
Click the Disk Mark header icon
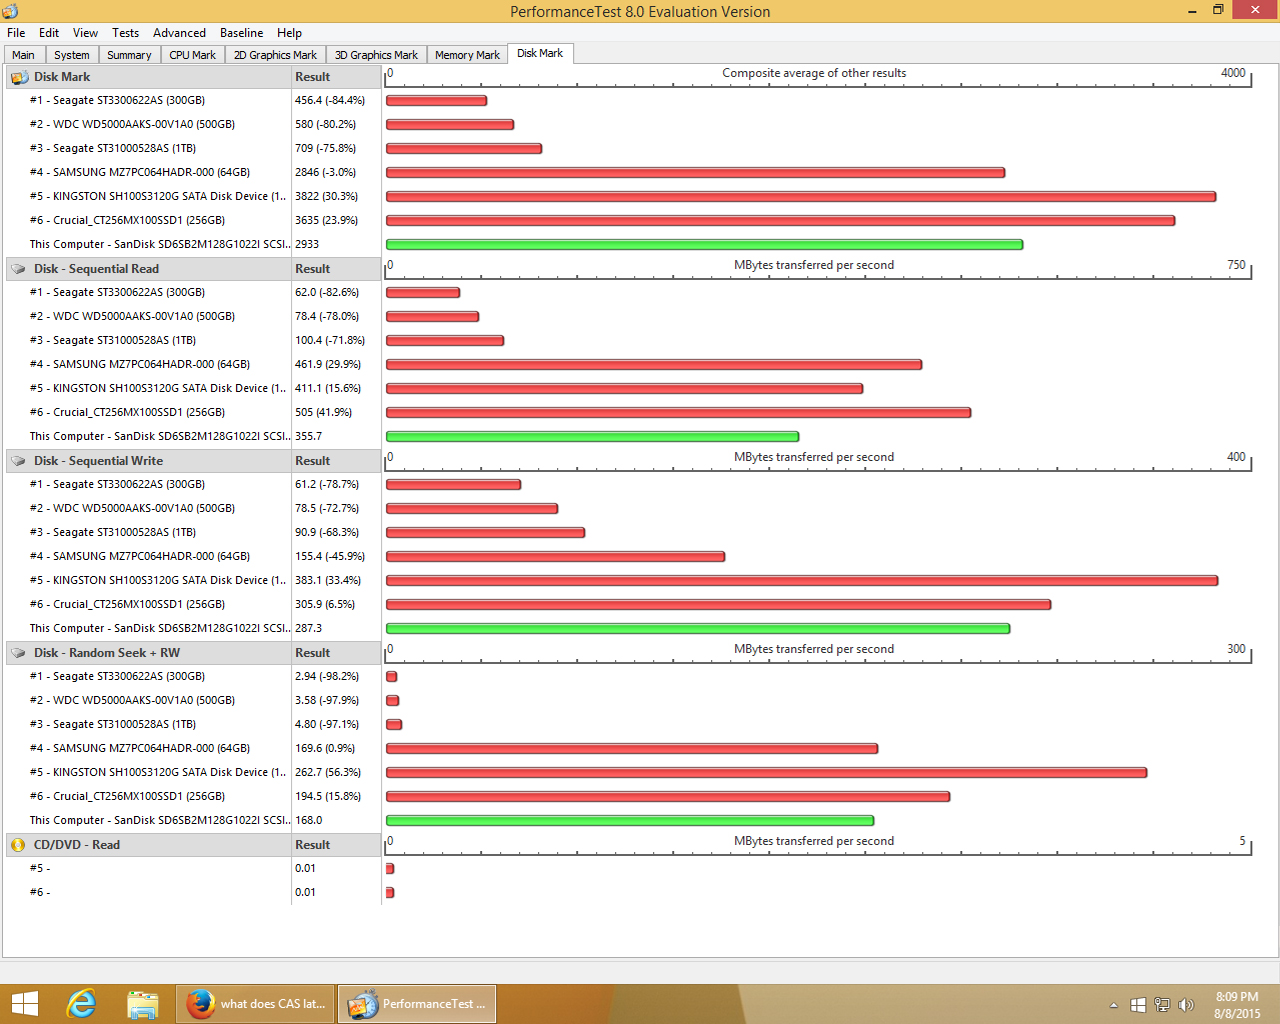pos(19,77)
